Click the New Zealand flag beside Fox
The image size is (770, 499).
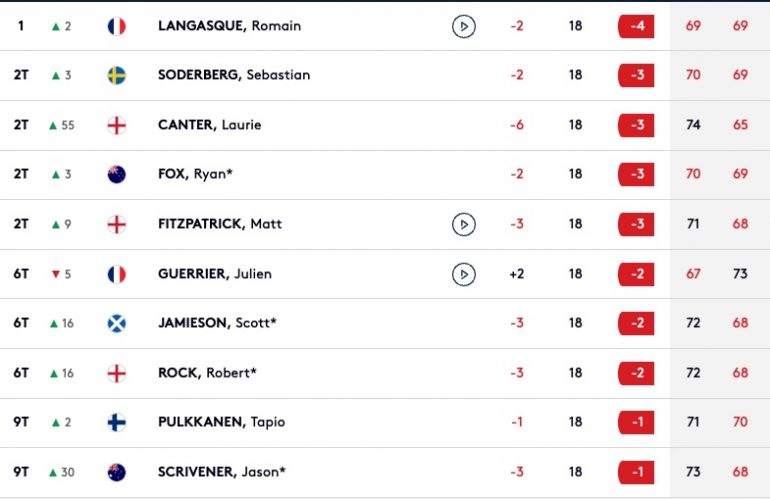[x=116, y=174]
